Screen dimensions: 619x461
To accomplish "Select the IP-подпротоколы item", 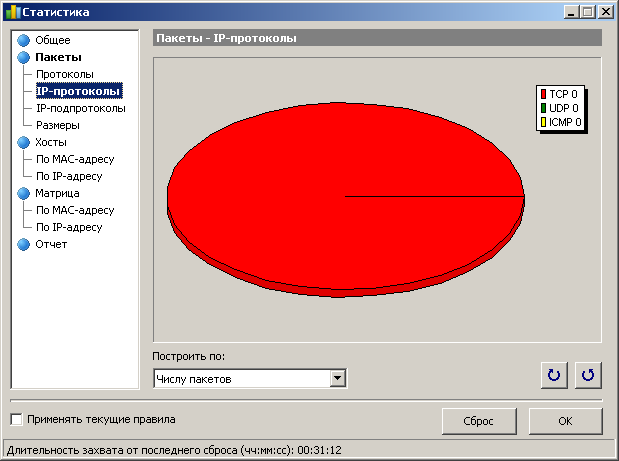I will [x=81, y=108].
